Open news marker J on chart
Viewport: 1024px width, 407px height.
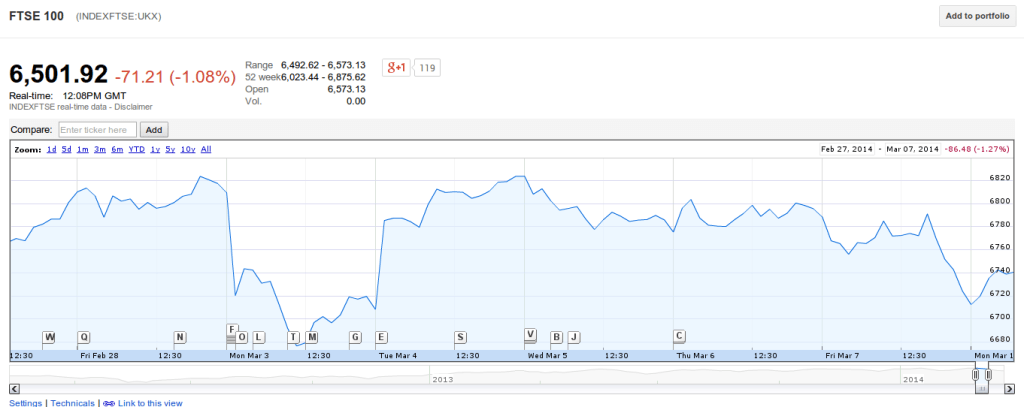573,337
